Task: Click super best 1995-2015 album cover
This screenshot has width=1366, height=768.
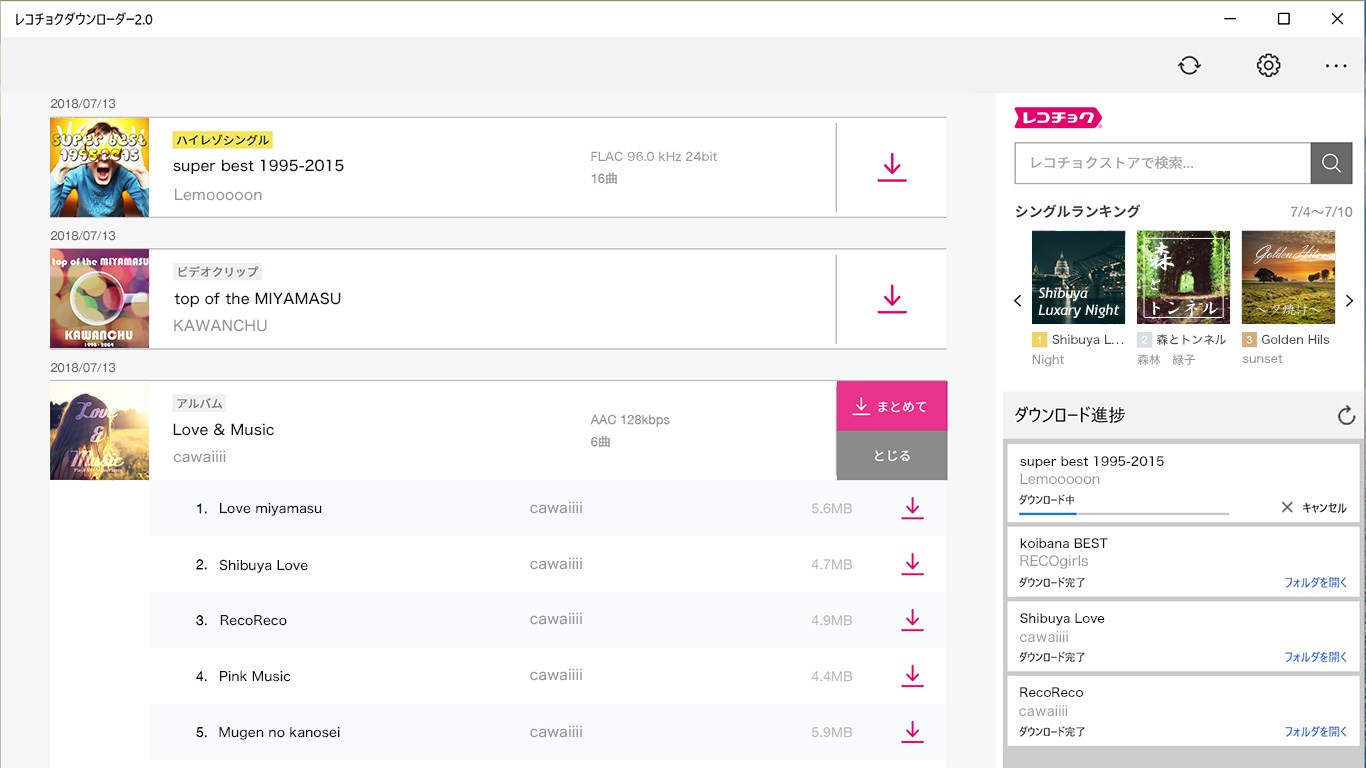Action: click(99, 167)
